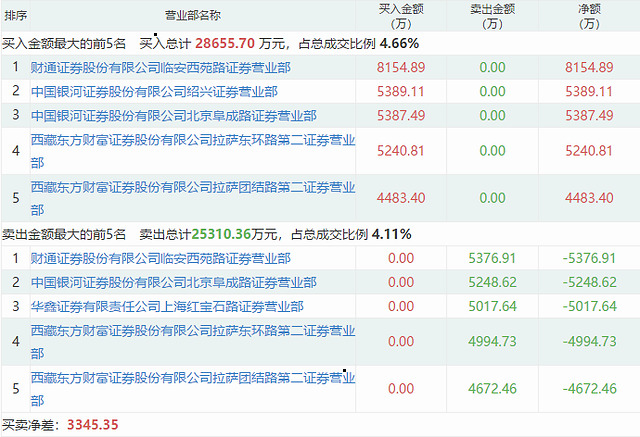The height and width of the screenshot is (437, 640).
Task: Click sell amount 4672.46 in 卖出金额 column
Action: pos(492,389)
